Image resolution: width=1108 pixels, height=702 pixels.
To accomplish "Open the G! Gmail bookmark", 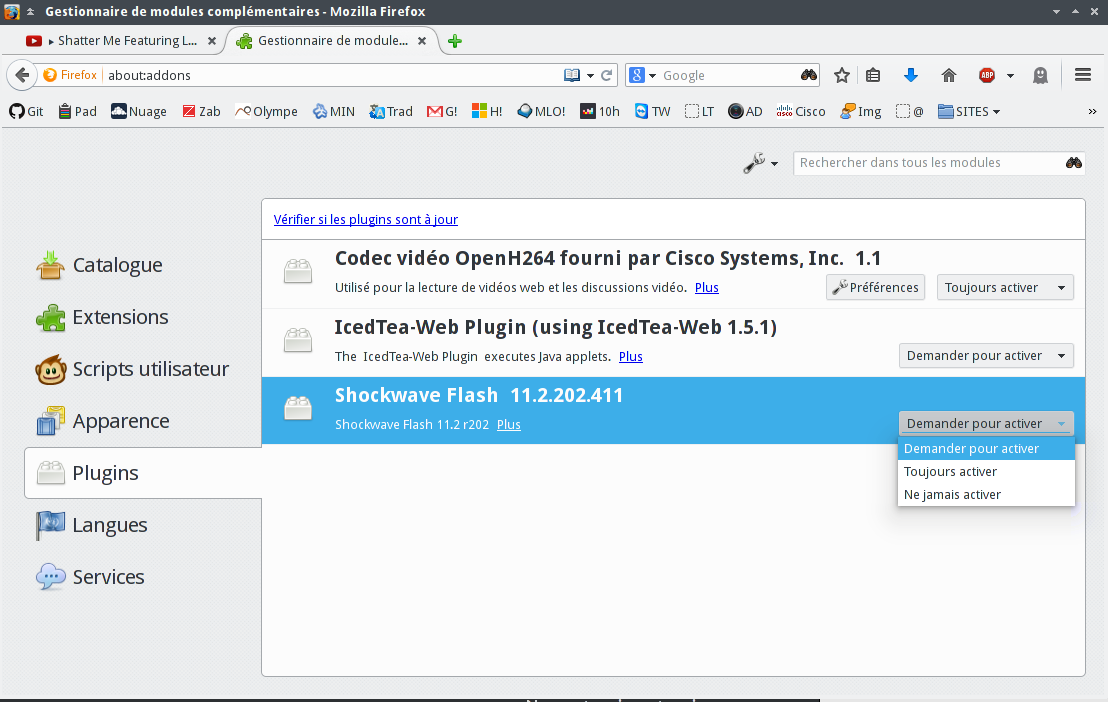I will (442, 111).
